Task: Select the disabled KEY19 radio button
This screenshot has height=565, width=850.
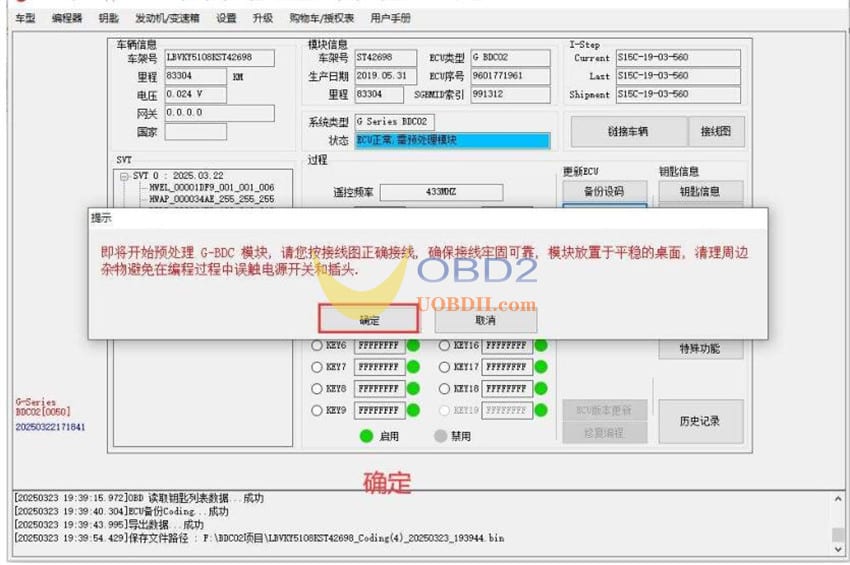Action: 445,410
